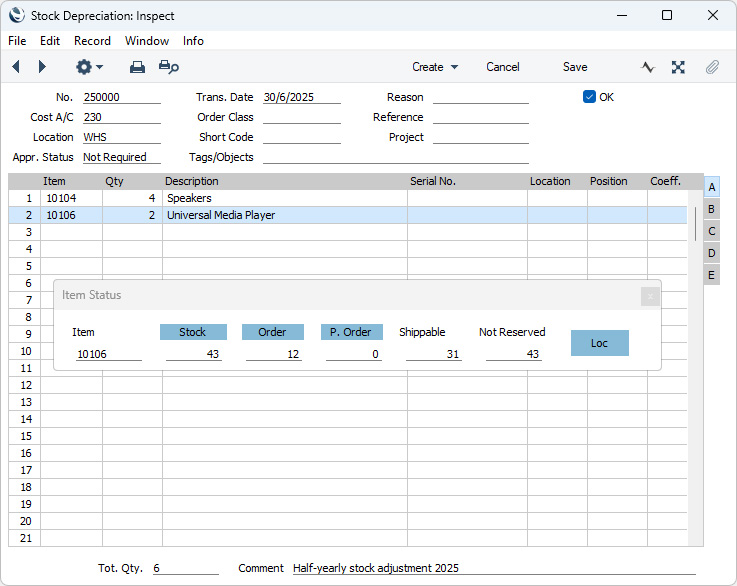The height and width of the screenshot is (586, 737).
Task: Click the Order button in Item Status
Action: click(273, 332)
